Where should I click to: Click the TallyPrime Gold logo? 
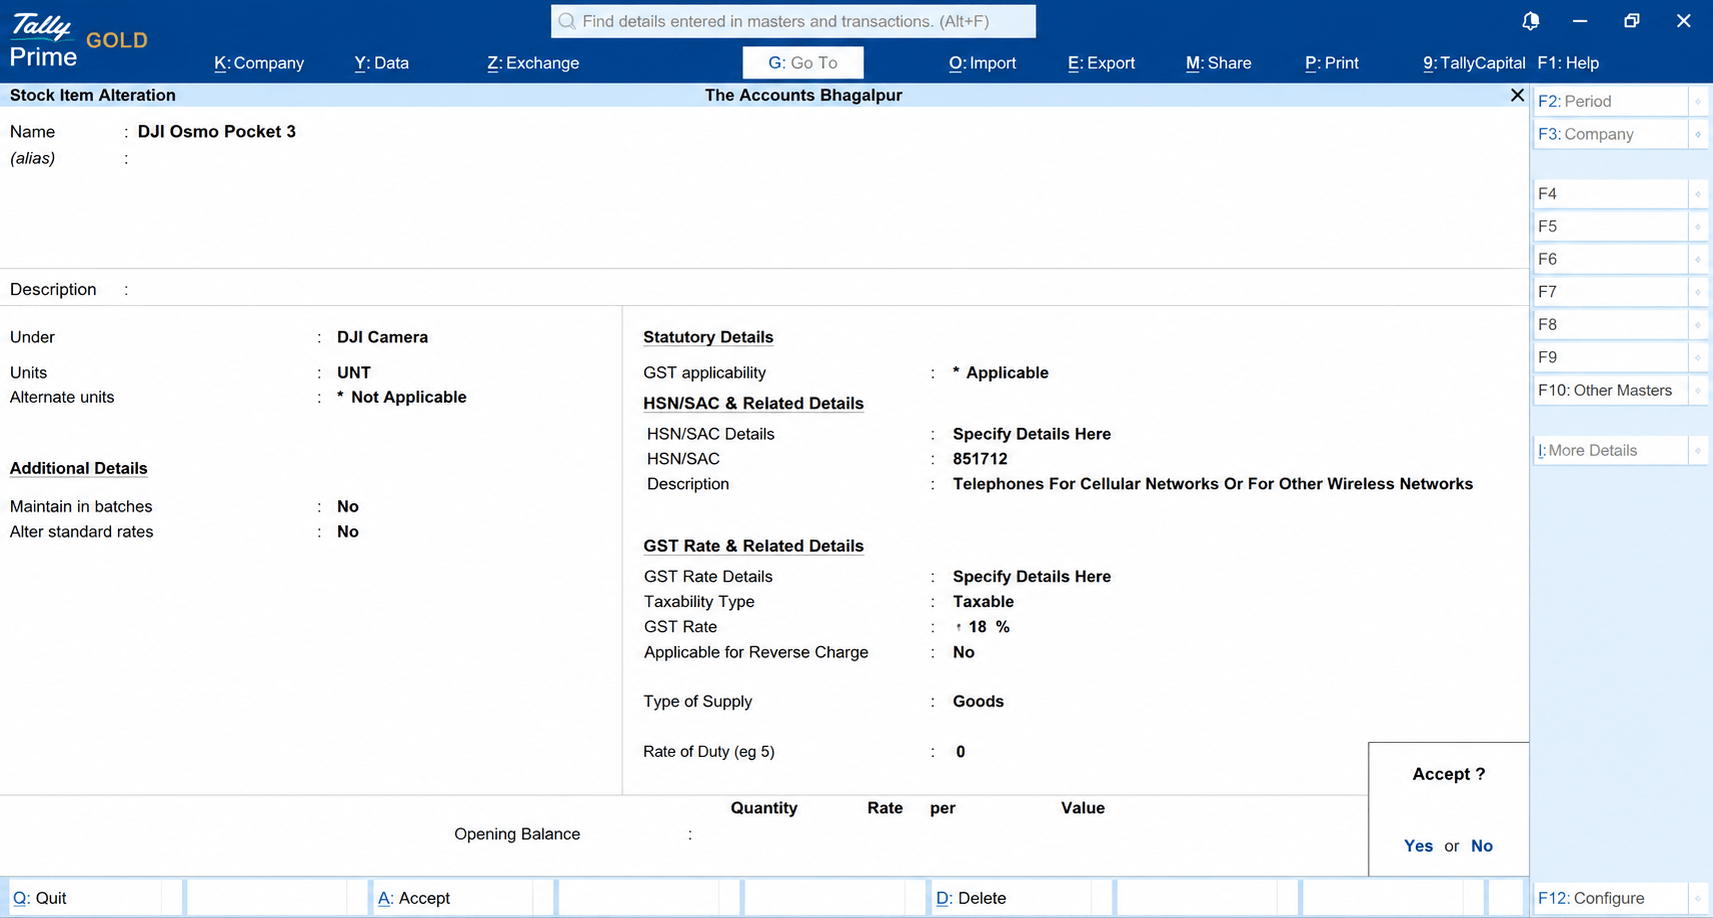pos(78,41)
